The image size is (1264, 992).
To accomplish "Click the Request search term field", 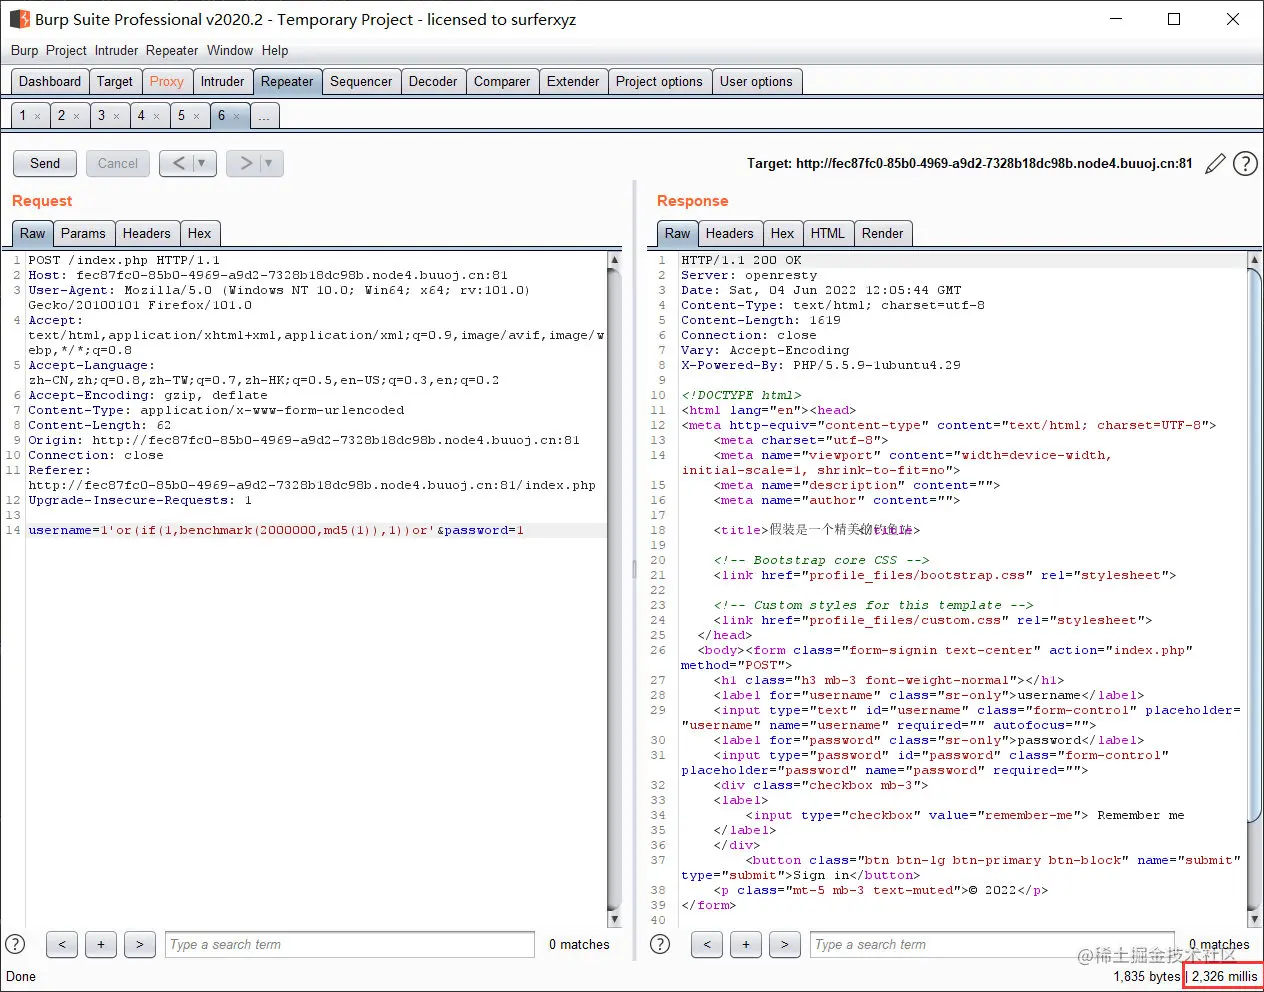I will 350,944.
